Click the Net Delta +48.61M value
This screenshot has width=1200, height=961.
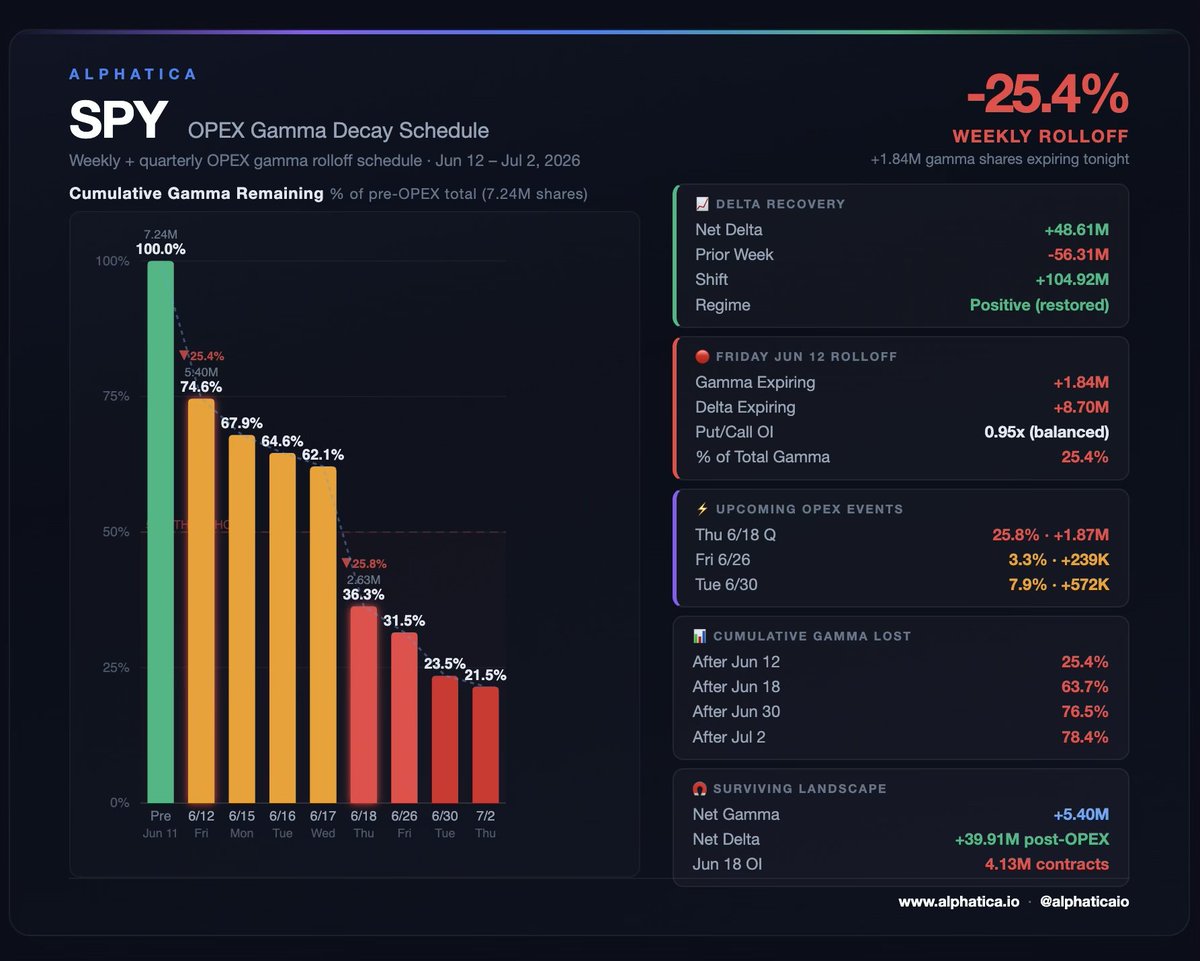click(x=1076, y=229)
